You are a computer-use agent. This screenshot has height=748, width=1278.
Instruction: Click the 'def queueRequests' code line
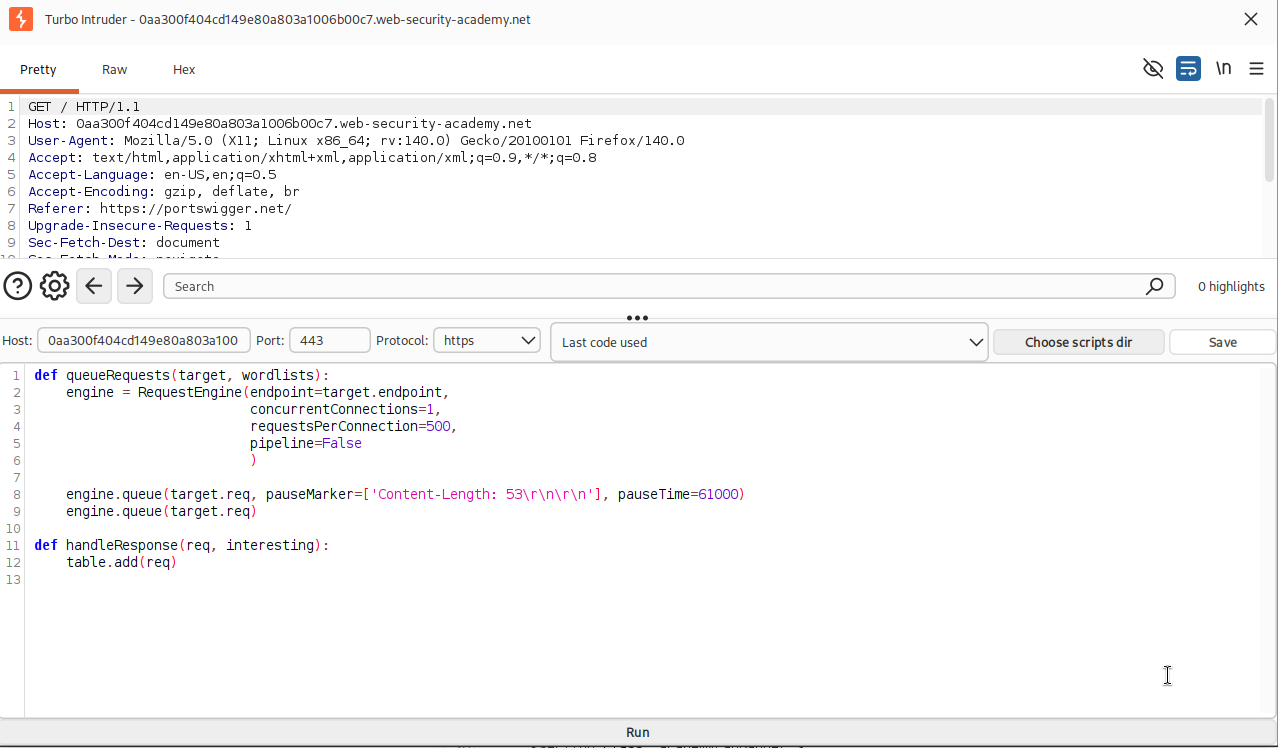coord(182,376)
